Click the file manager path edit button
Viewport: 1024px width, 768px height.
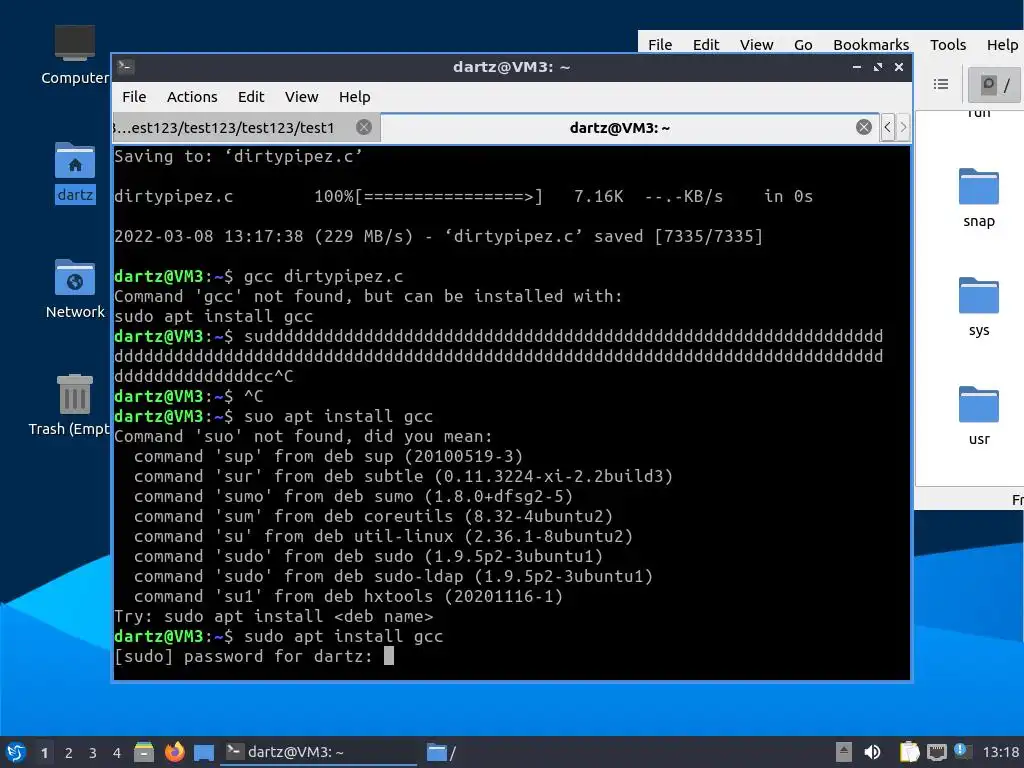coord(994,84)
